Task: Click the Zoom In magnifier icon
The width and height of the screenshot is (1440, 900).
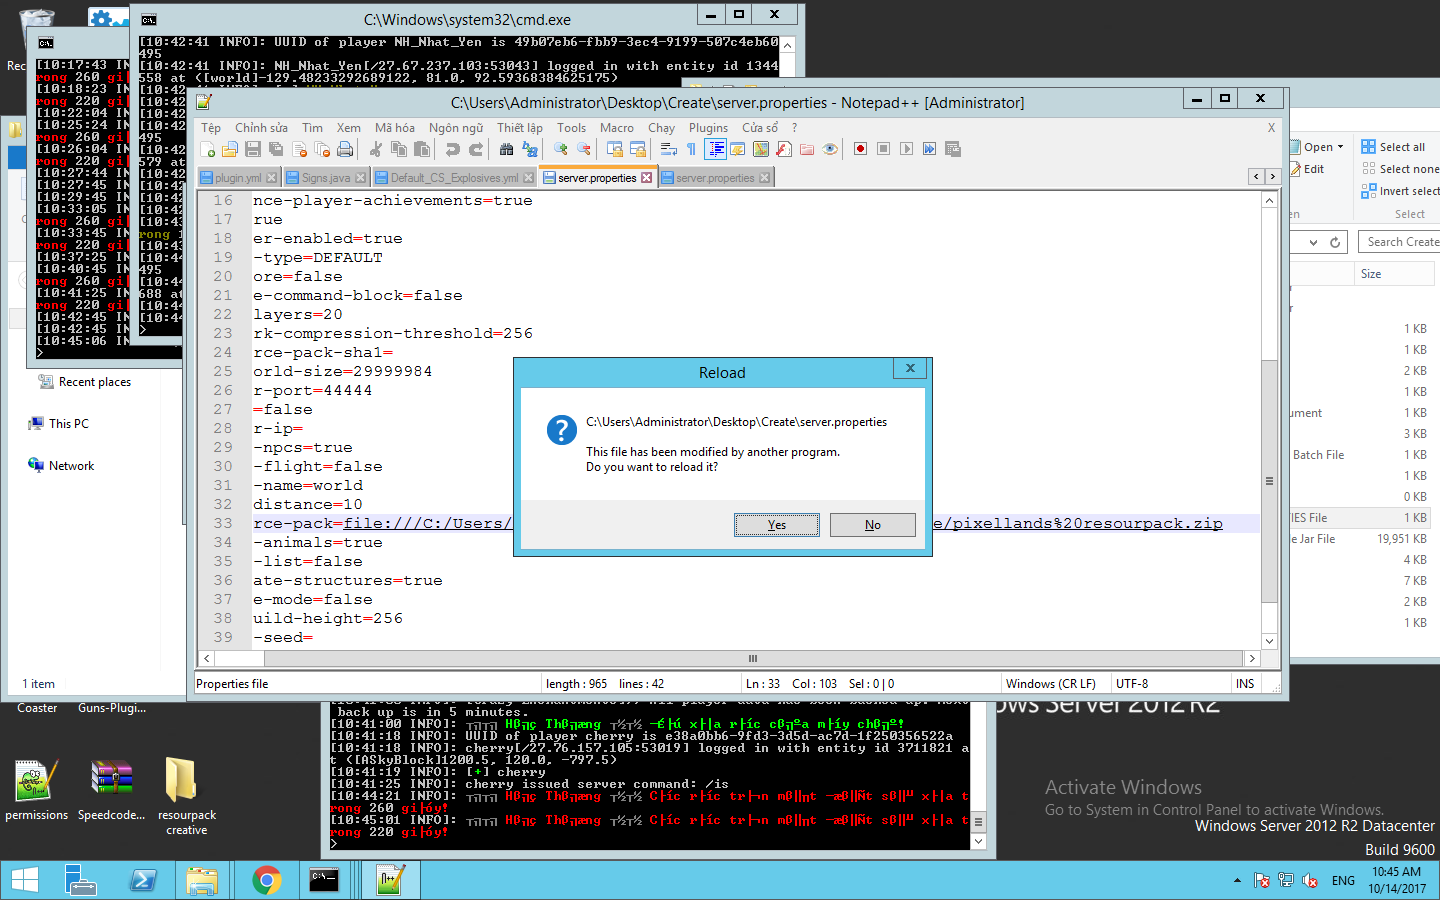Action: point(561,149)
